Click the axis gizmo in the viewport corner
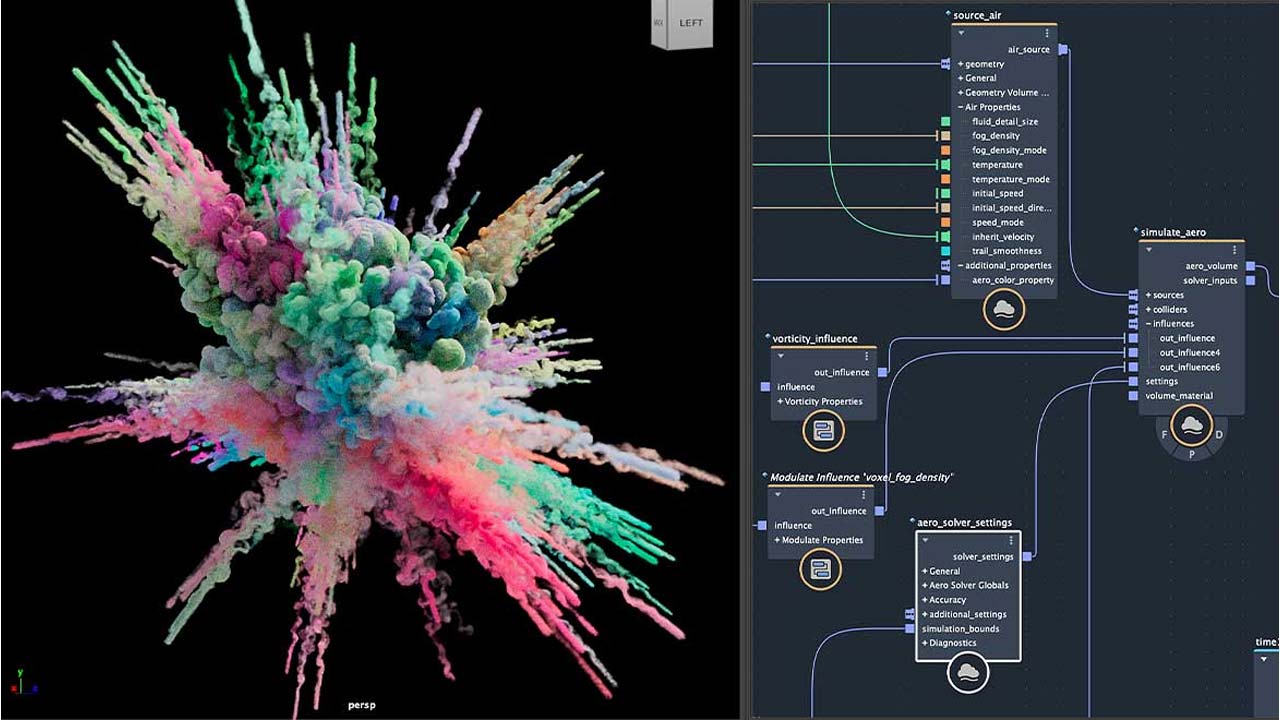Viewport: 1280px width, 720px height. pos(22,680)
